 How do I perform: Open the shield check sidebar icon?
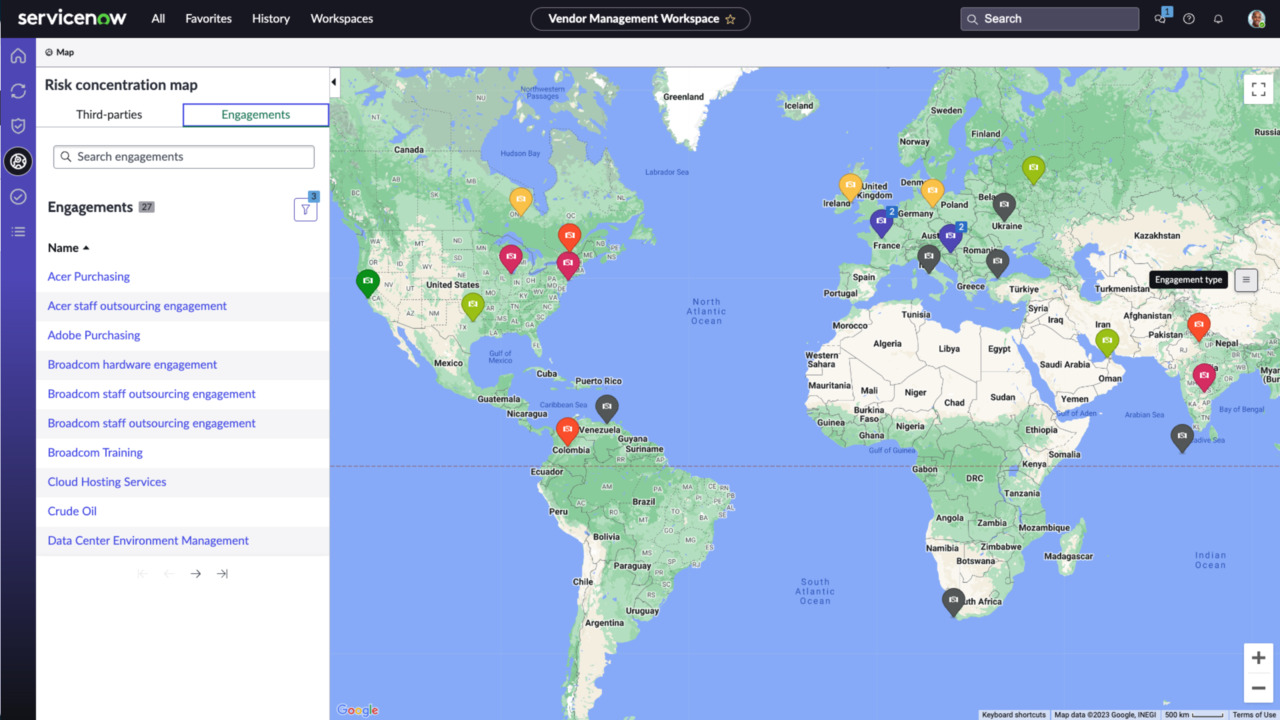click(x=18, y=126)
